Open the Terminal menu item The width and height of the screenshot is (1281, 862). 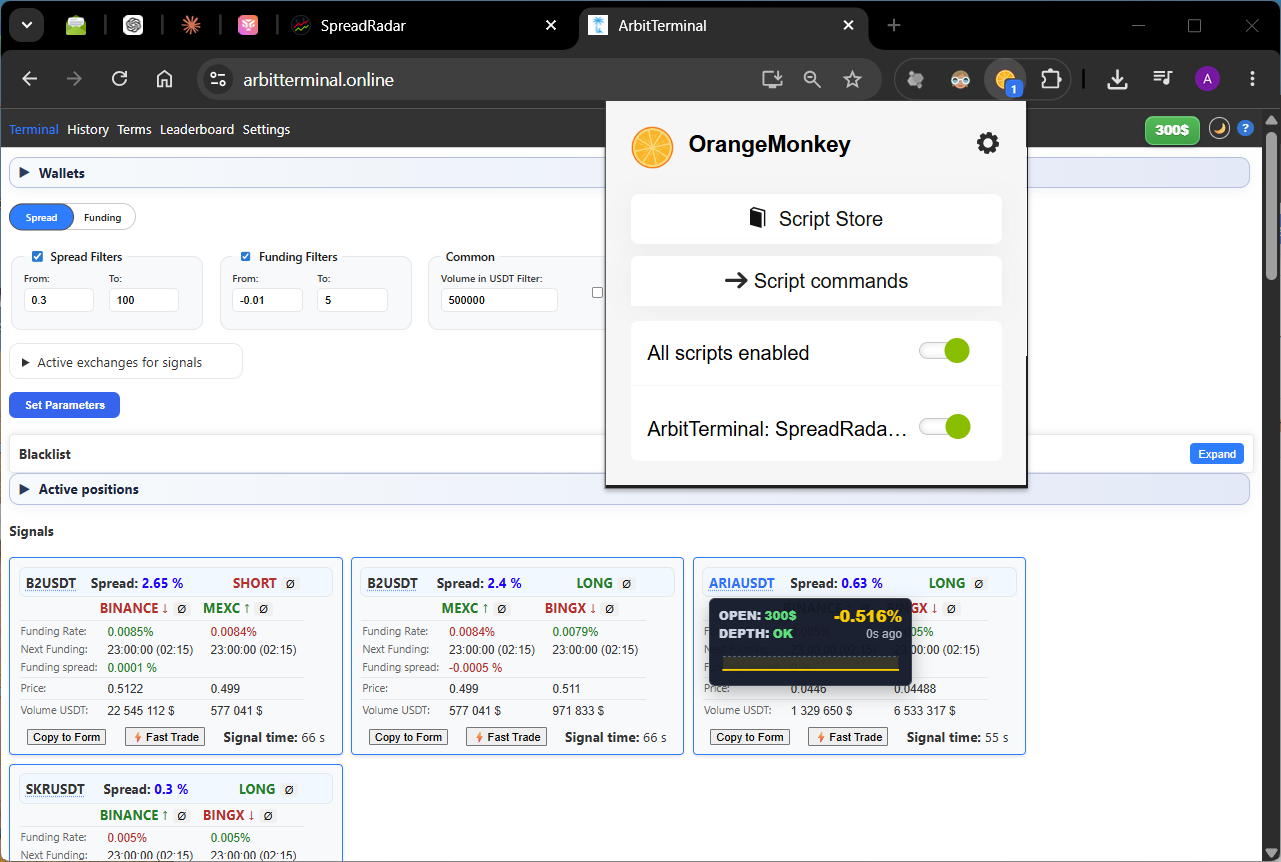coord(34,129)
